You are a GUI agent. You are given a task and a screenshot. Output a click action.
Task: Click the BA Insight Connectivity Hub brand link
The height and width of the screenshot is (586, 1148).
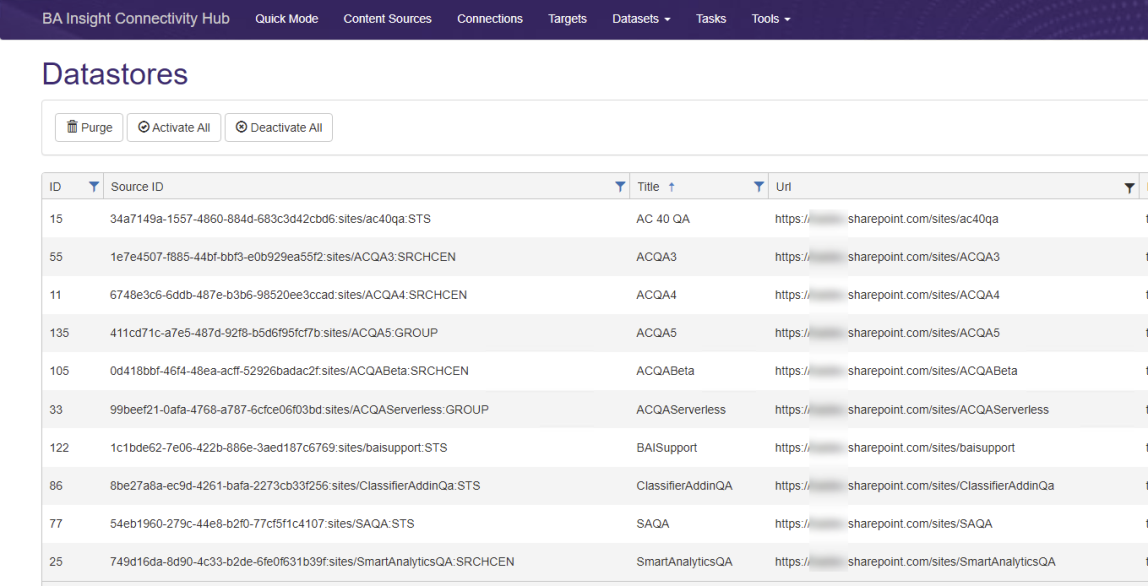coord(135,19)
